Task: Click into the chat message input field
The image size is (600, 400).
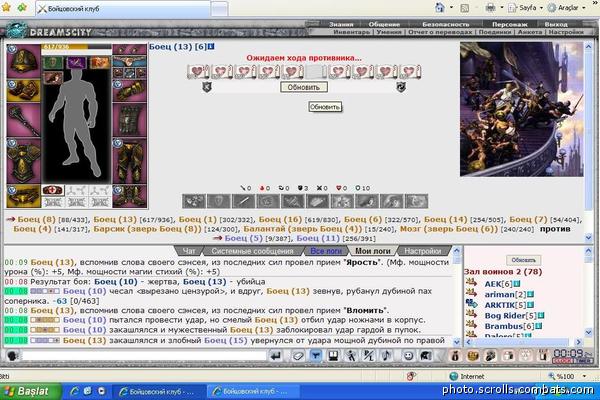Action: [x=144, y=356]
